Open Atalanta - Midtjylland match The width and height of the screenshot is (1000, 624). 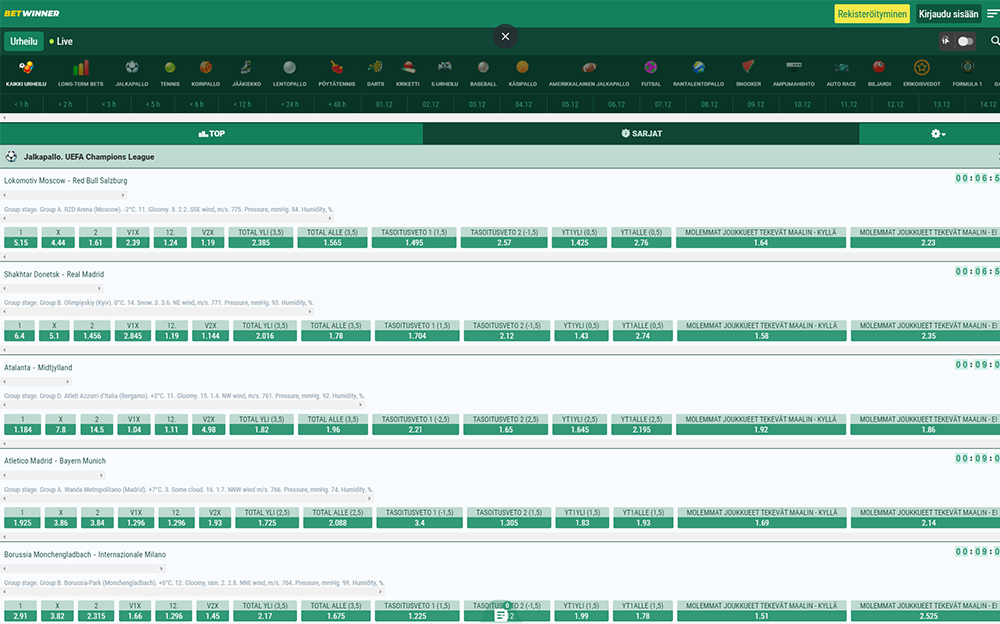point(38,367)
